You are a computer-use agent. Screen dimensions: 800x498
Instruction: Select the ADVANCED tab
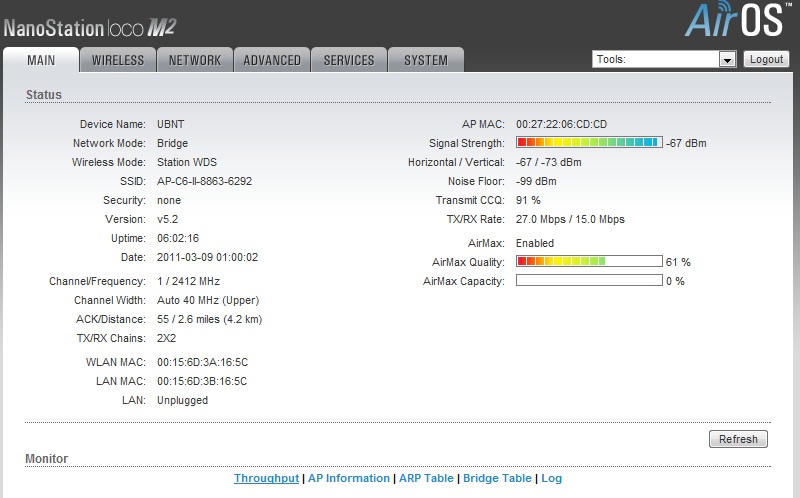point(272,60)
